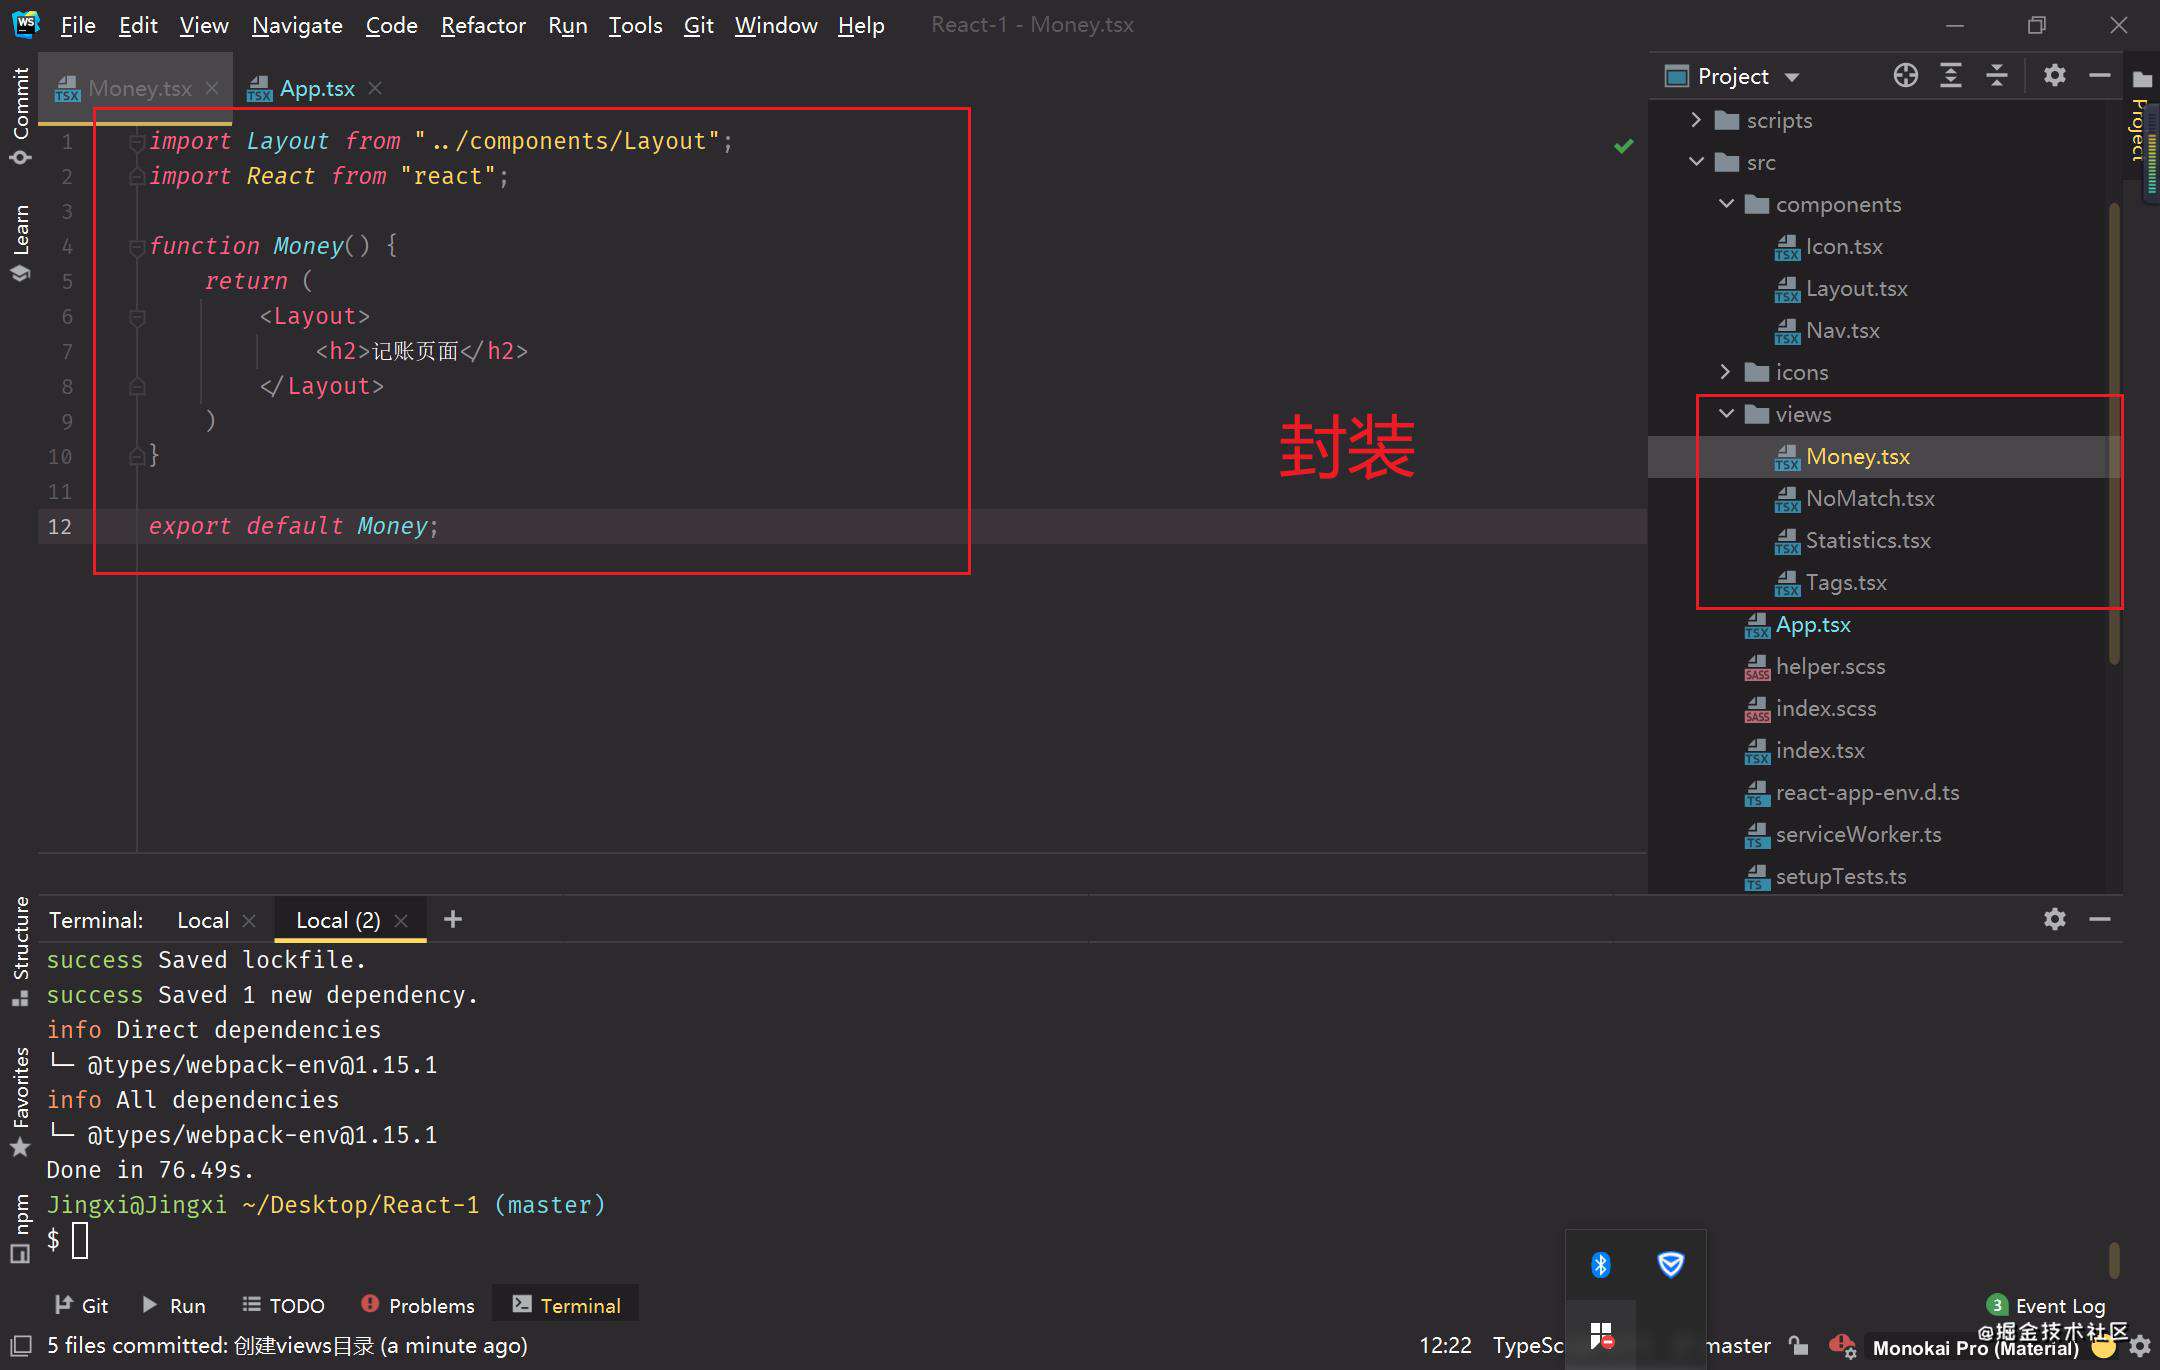Screen dimensions: 2160x1370
Task: Click the Project tree vertical scrollbar
Action: point(2113,433)
